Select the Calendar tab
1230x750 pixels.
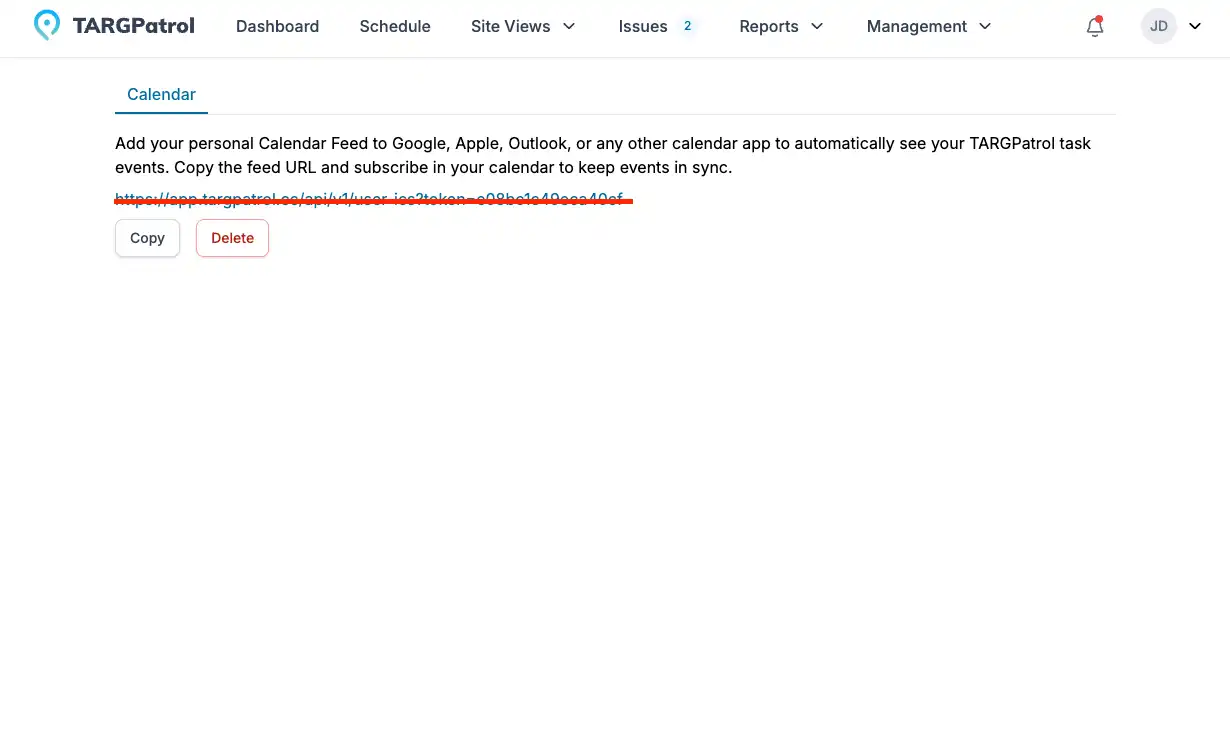[x=161, y=94]
